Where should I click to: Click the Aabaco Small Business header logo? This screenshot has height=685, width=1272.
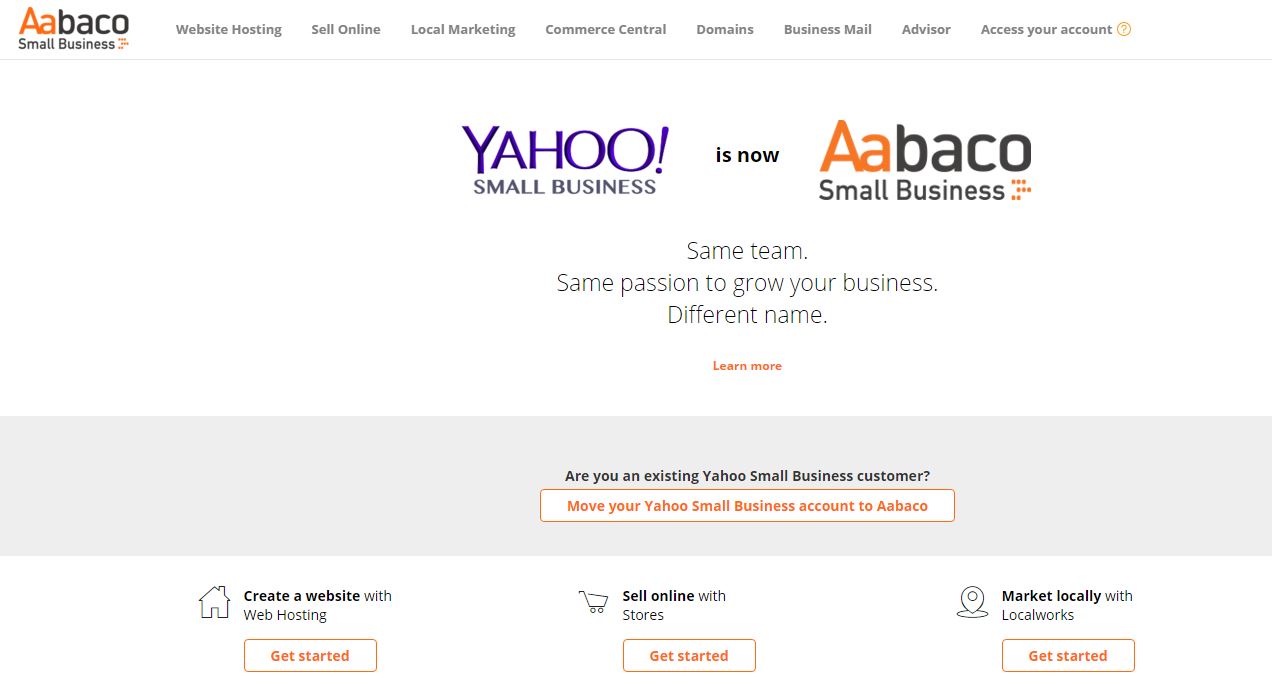click(x=74, y=29)
